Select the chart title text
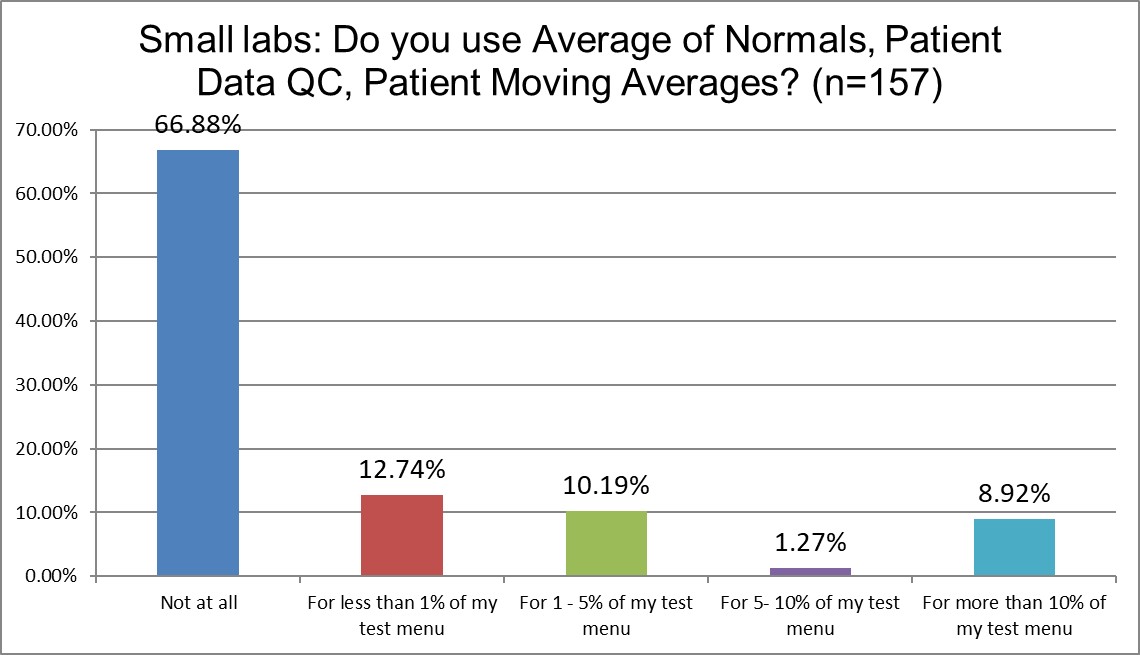This screenshot has height=655, width=1140. tap(570, 62)
